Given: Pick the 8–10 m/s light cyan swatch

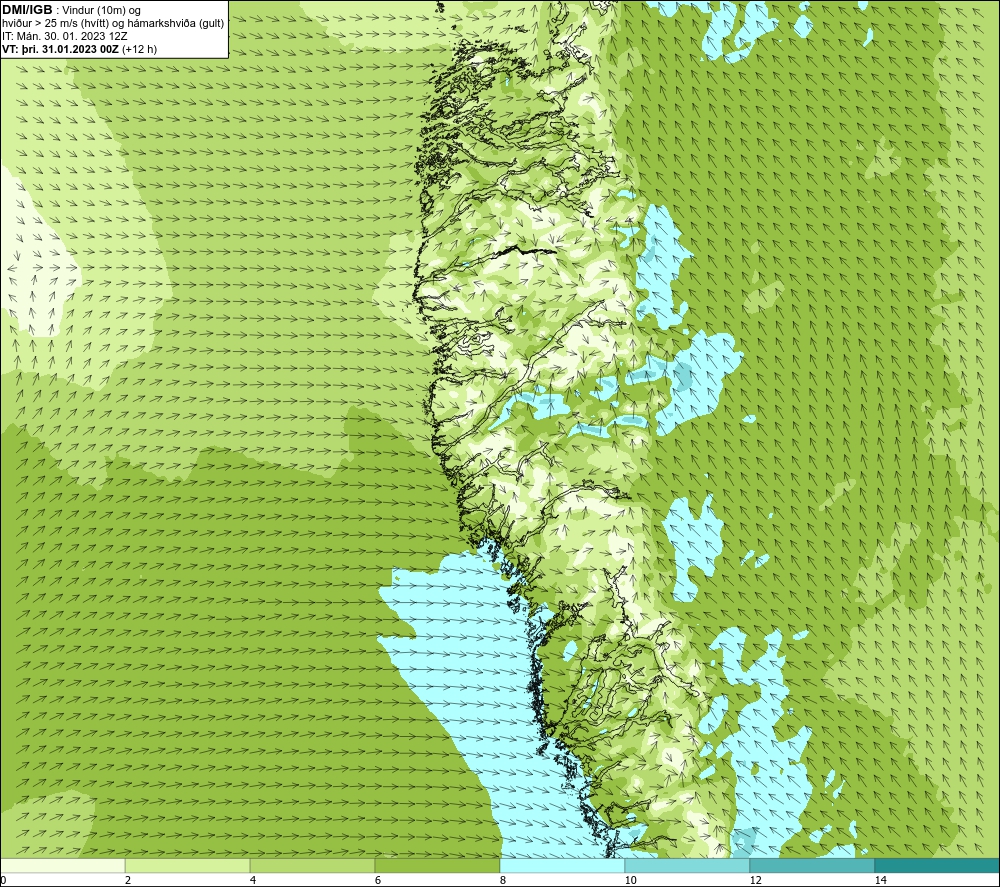Looking at the screenshot, I should [x=562, y=865].
